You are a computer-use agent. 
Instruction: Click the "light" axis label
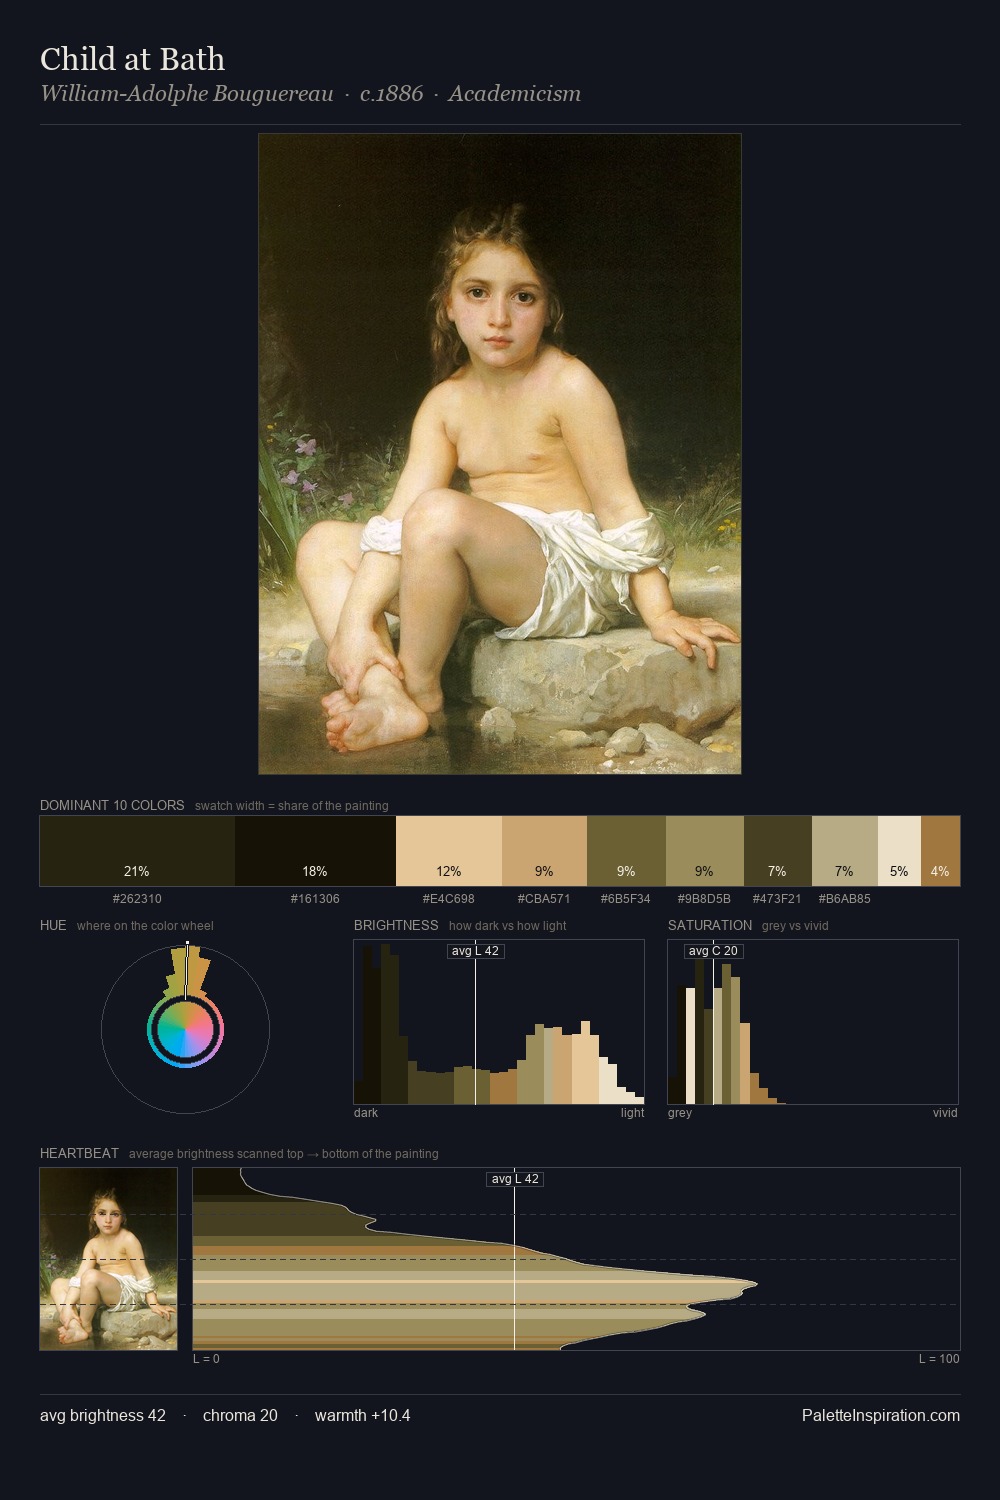point(632,1113)
